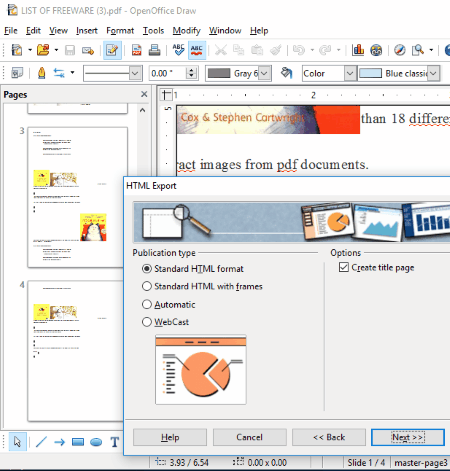Click the Document as E-mail icon
The image size is (450, 471).
(88, 51)
